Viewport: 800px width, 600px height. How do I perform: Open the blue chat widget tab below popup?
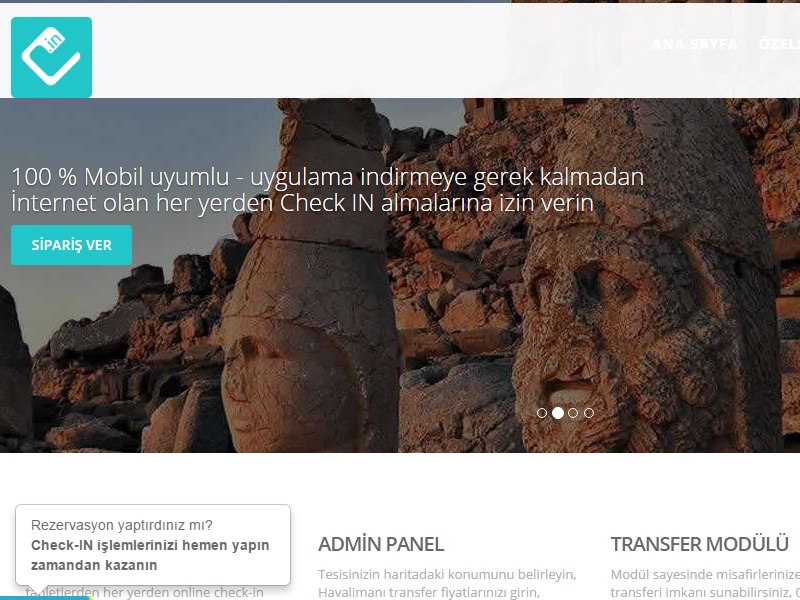(46, 597)
